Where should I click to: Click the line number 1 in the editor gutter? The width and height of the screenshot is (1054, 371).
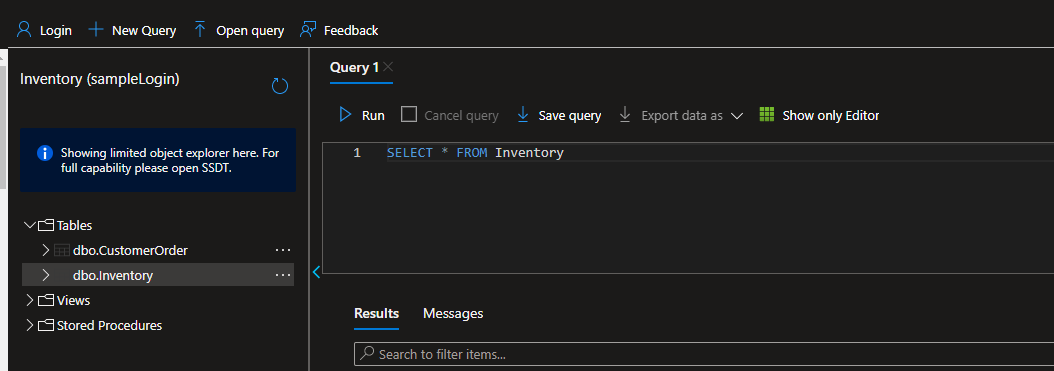pos(357,153)
